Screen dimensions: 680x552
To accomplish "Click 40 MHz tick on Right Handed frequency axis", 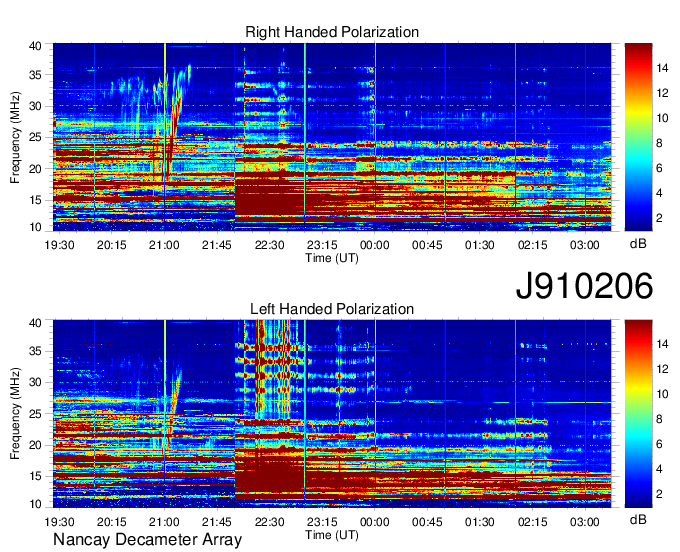I will click(35, 46).
